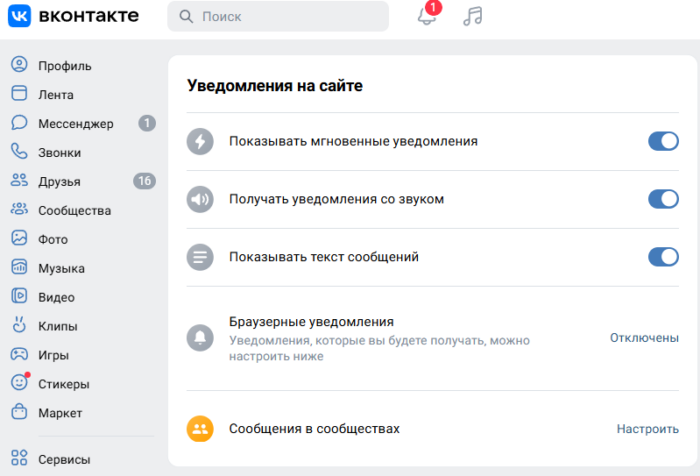Click the Мессенджер unread counter badge
Image resolution: width=700 pixels, height=476 pixels.
point(147,123)
